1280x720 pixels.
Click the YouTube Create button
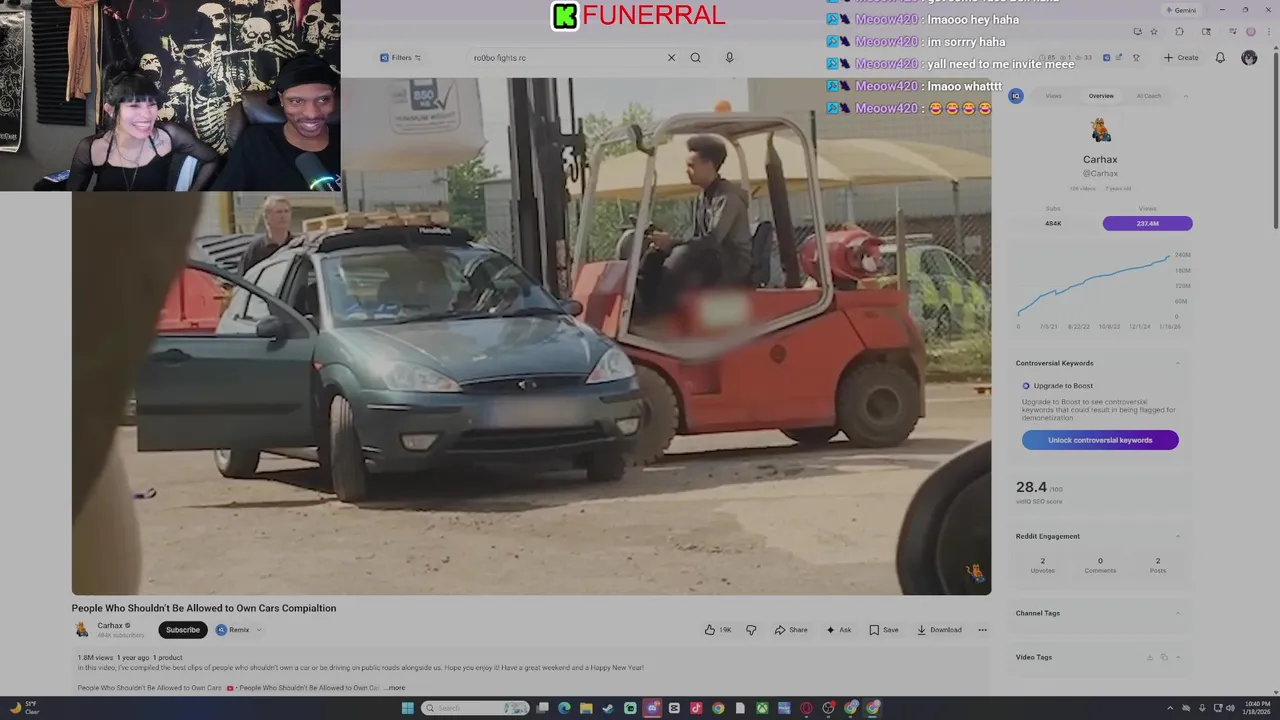click(1181, 58)
